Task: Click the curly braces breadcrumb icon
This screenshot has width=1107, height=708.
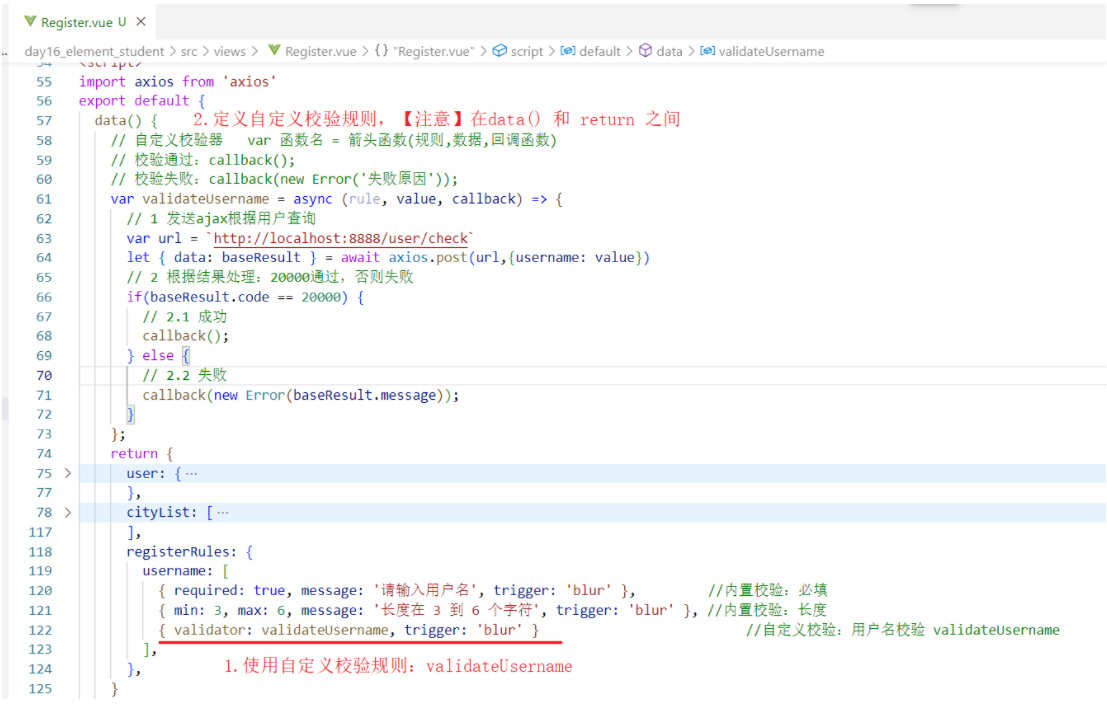Action: pyautogui.click(x=381, y=51)
